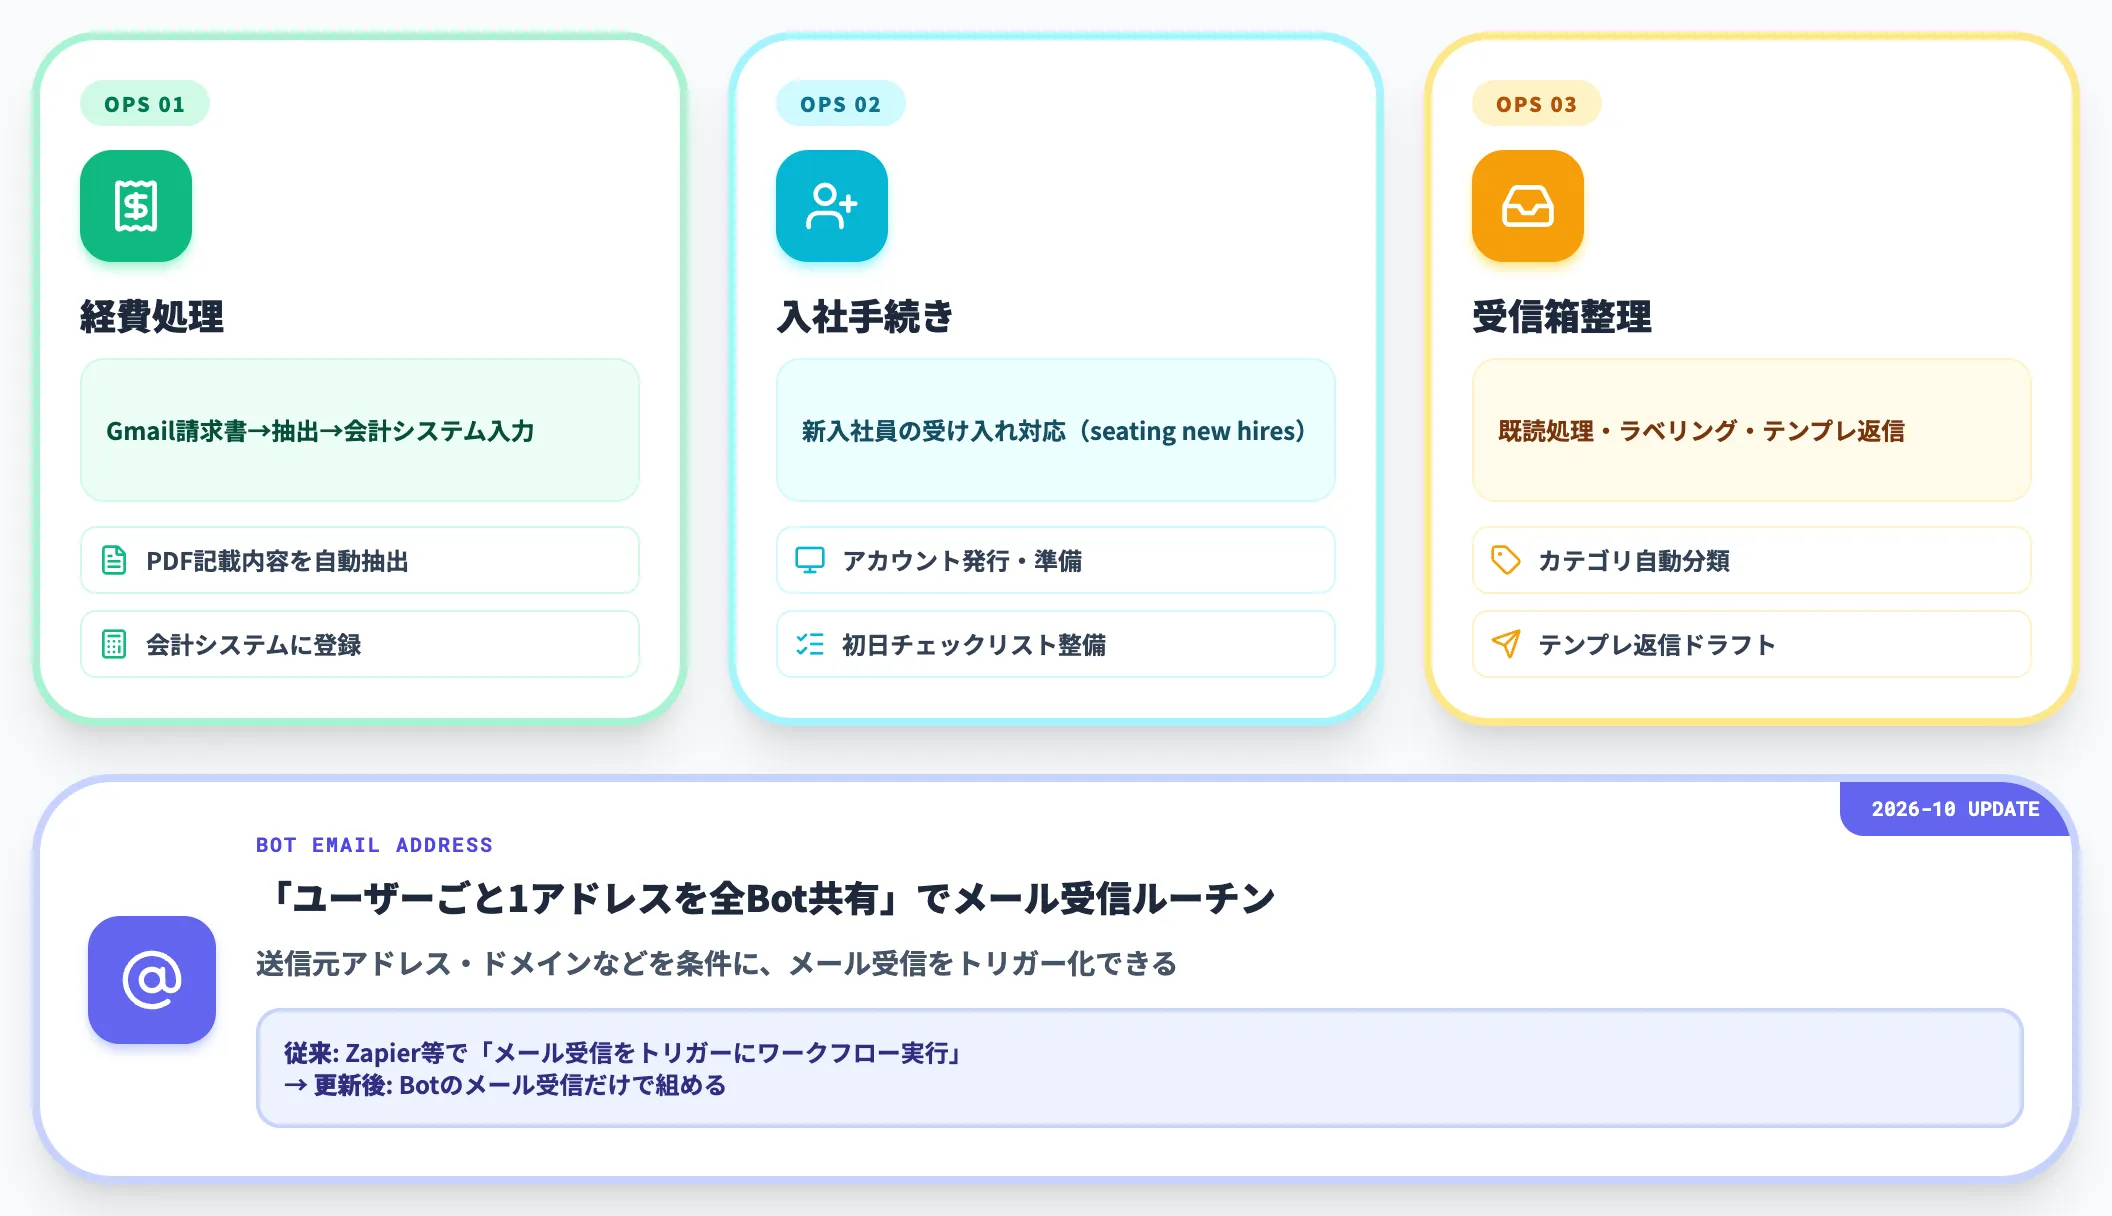Click the 2026-10 UPDATE badge
This screenshot has width=2112, height=1216.
point(1955,809)
